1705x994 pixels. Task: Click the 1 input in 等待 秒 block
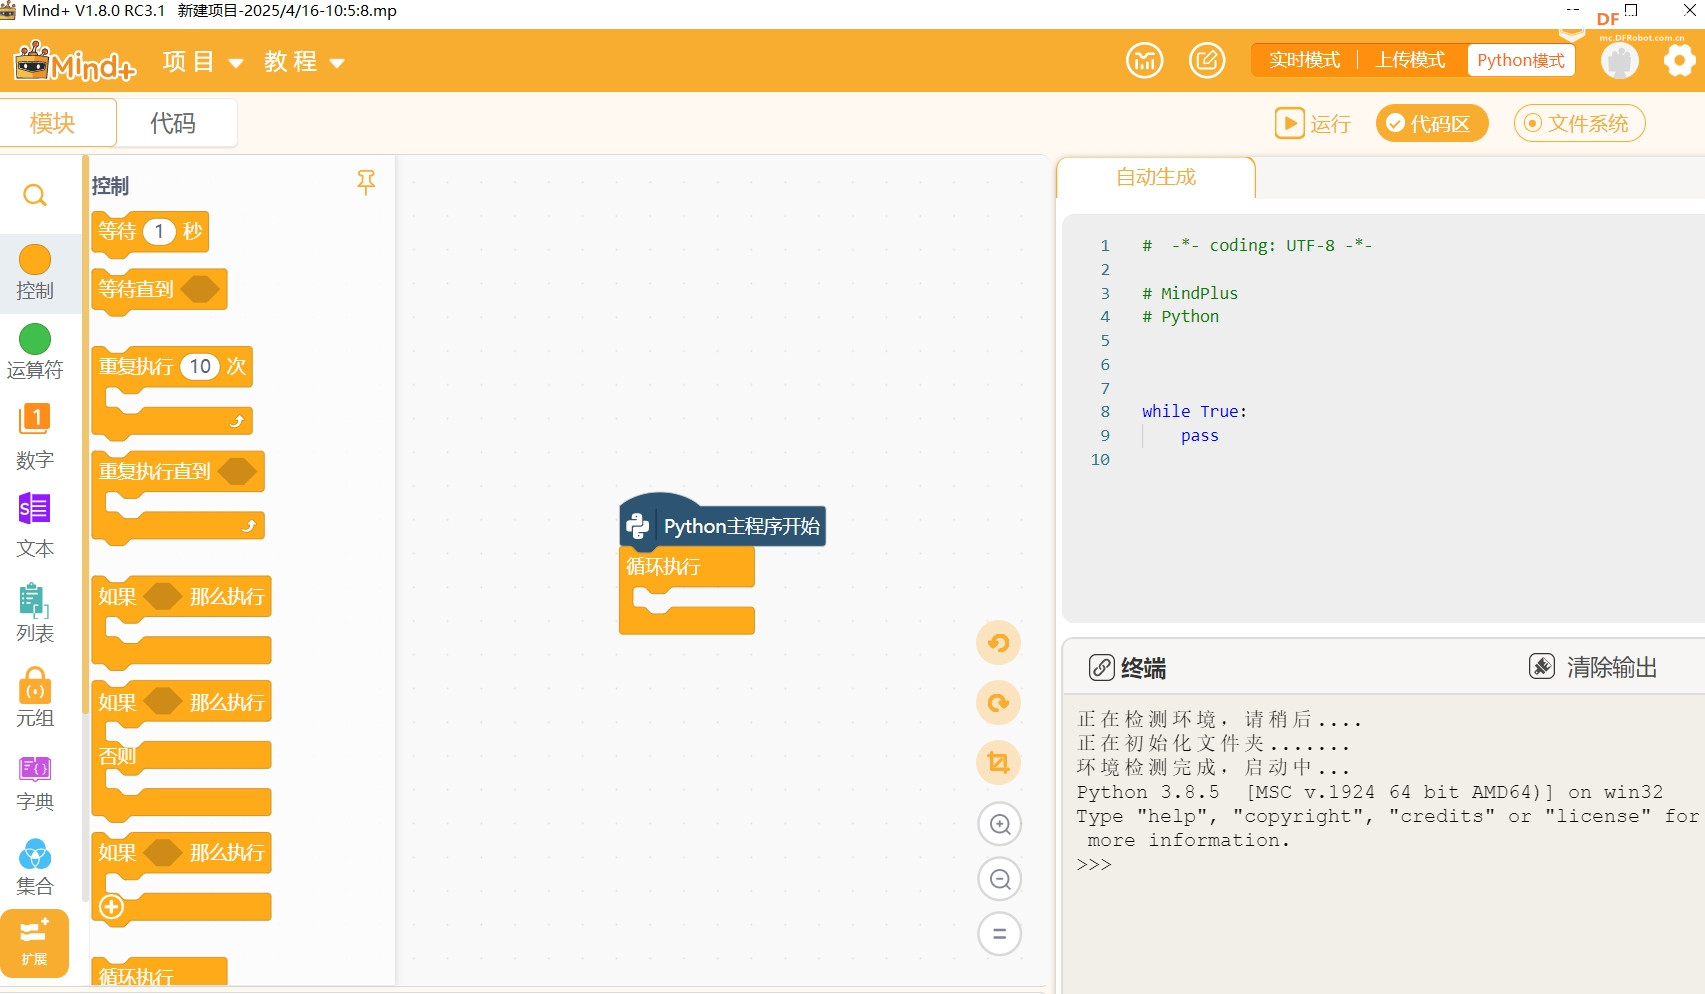(159, 232)
